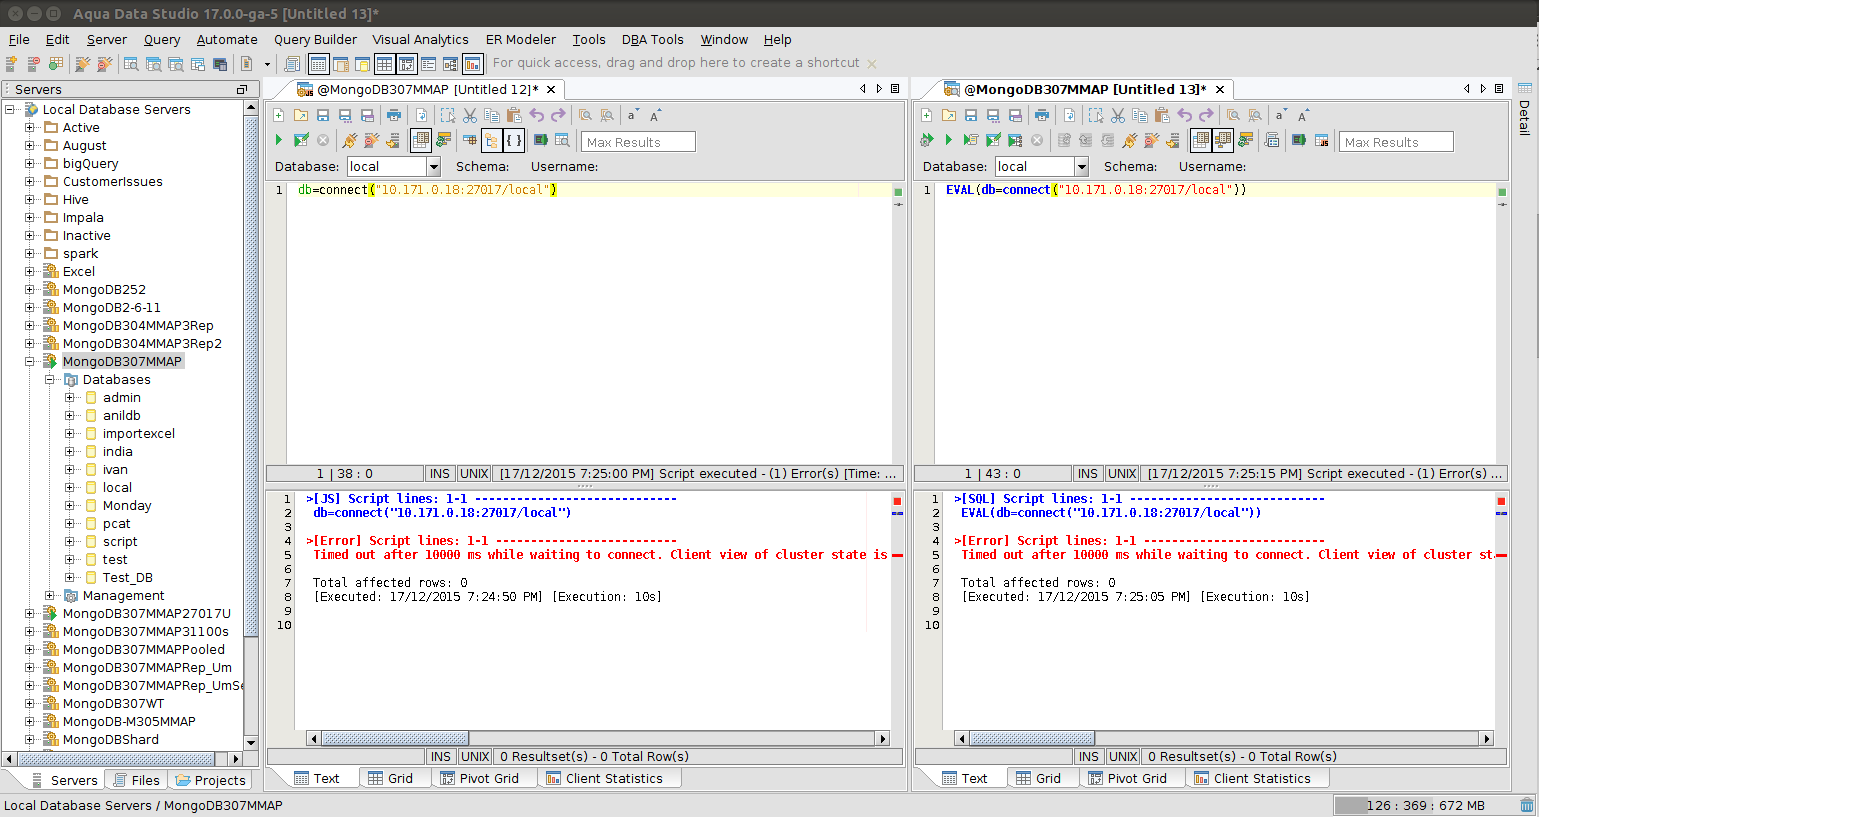The width and height of the screenshot is (1865, 817).
Task: Expand the admin database node
Action: [x=70, y=398]
